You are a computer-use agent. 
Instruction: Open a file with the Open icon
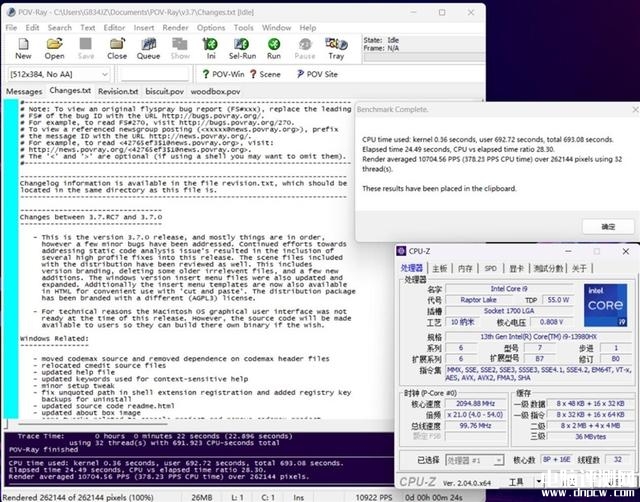click(54, 49)
